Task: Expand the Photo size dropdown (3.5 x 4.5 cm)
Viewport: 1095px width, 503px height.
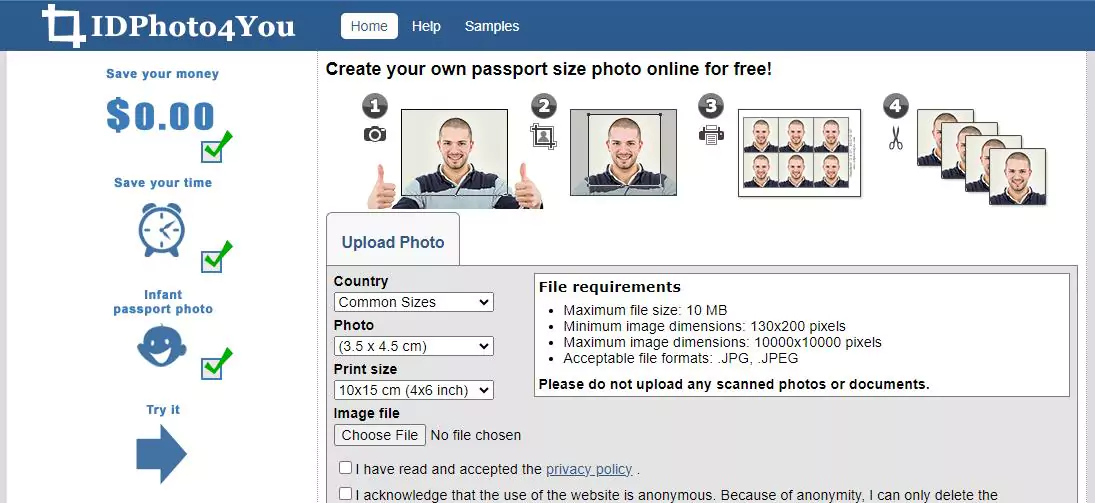Action: coord(413,347)
